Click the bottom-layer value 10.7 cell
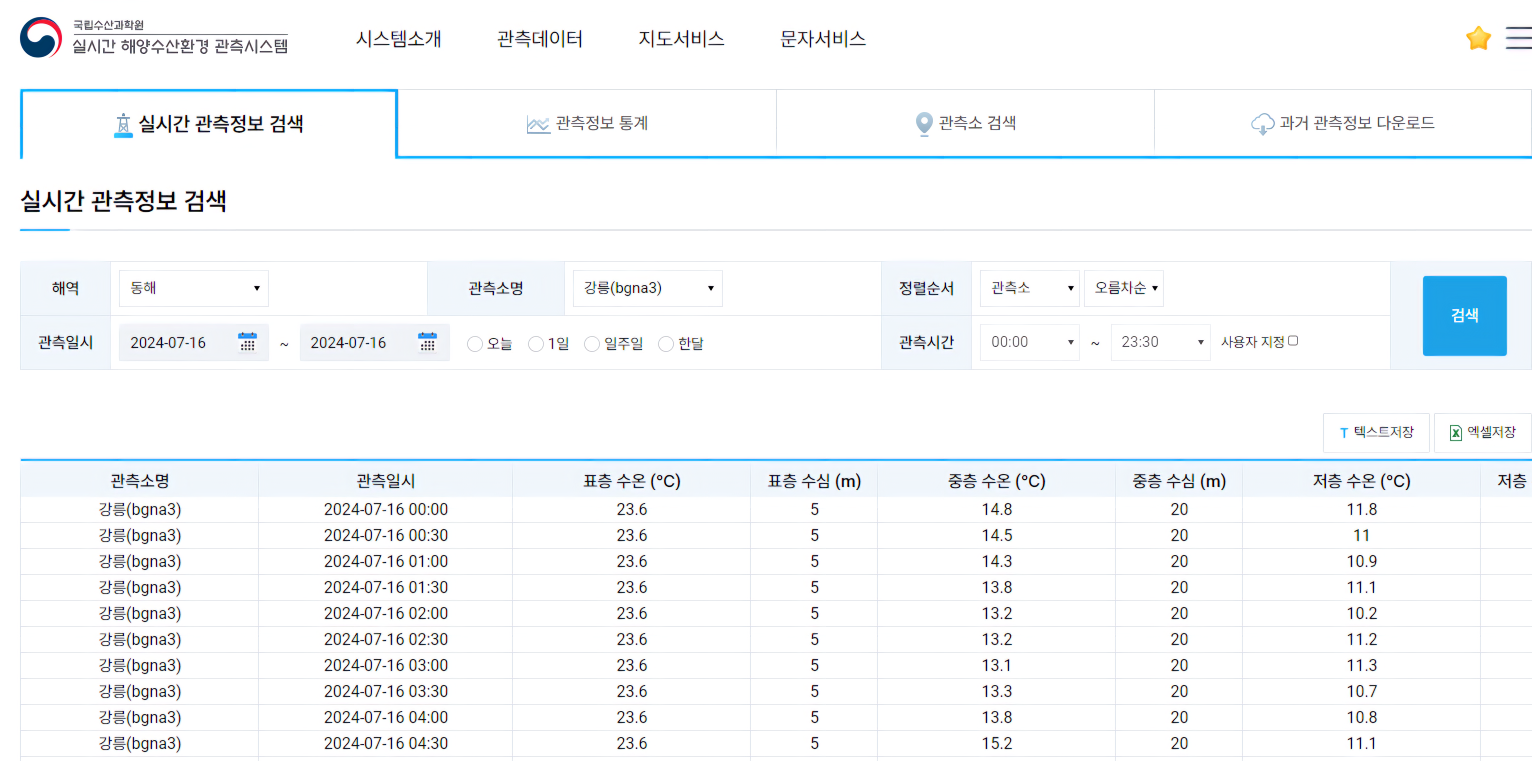The height and width of the screenshot is (761, 1532). [x=1362, y=692]
